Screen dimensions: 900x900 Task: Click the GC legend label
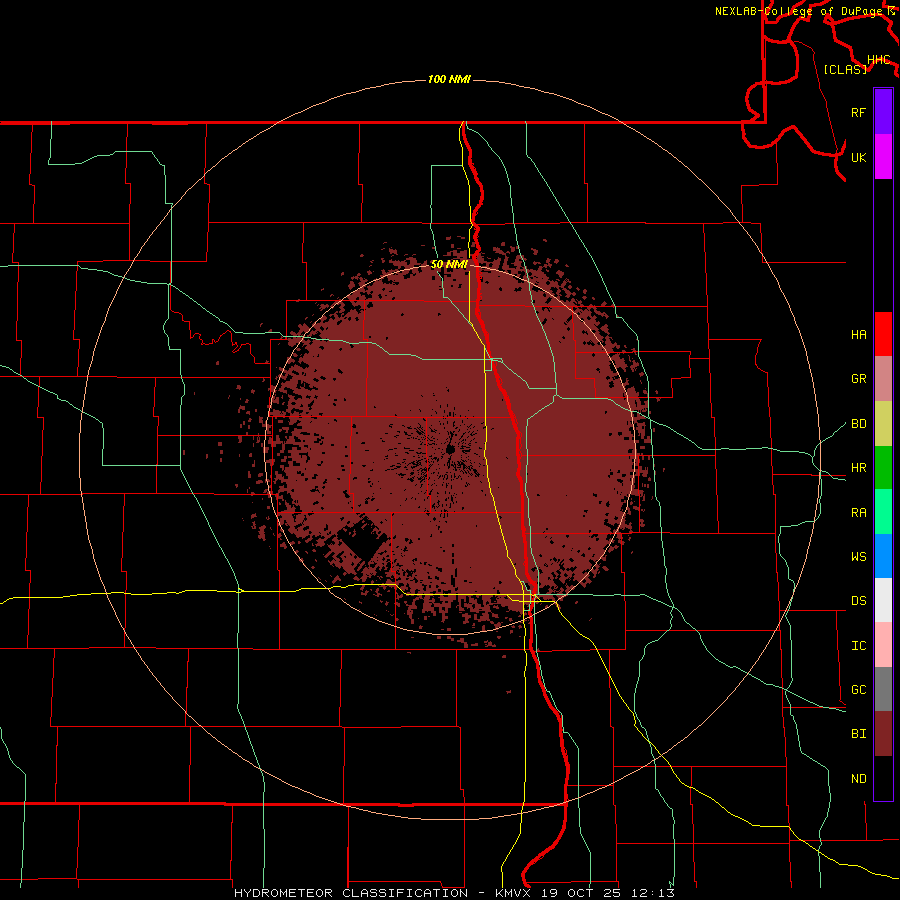(x=858, y=689)
